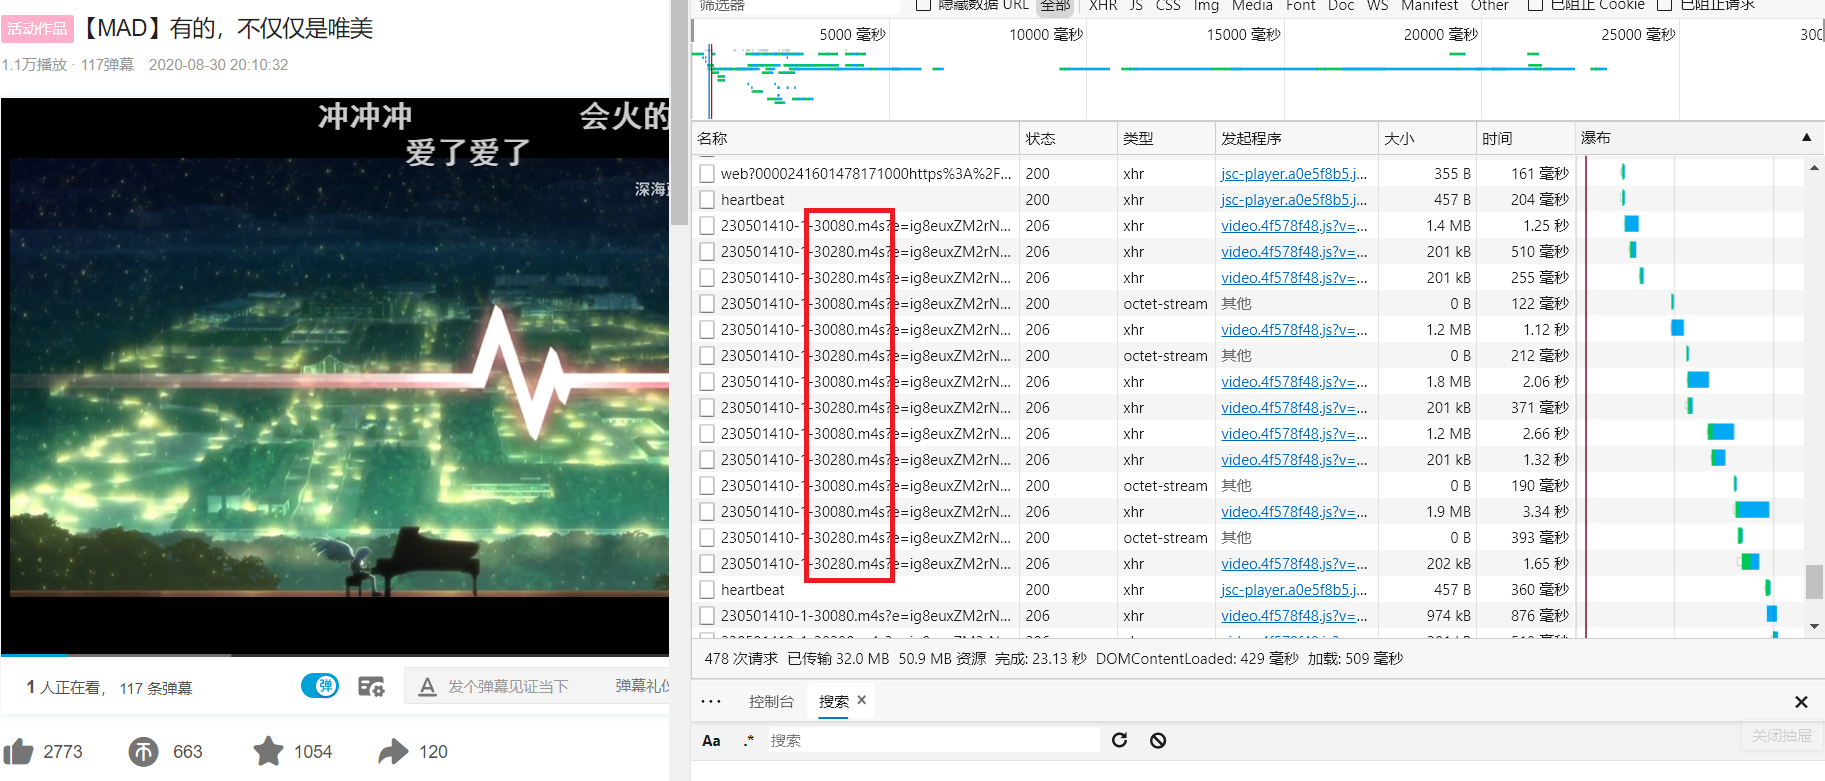Give a coin using the 663 coin icon
The height and width of the screenshot is (781, 1825).
click(143, 751)
